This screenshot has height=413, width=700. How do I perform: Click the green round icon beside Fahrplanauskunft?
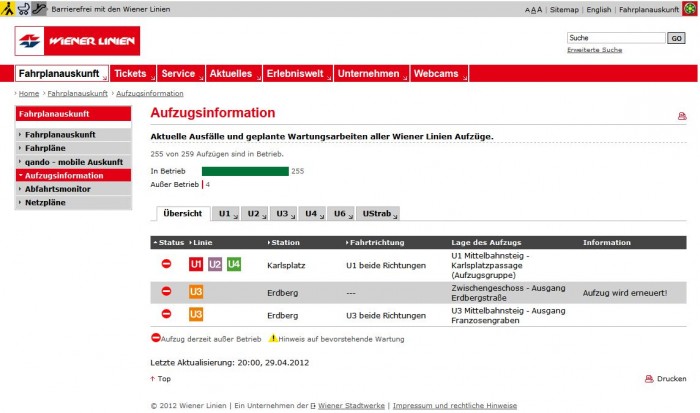click(689, 9)
